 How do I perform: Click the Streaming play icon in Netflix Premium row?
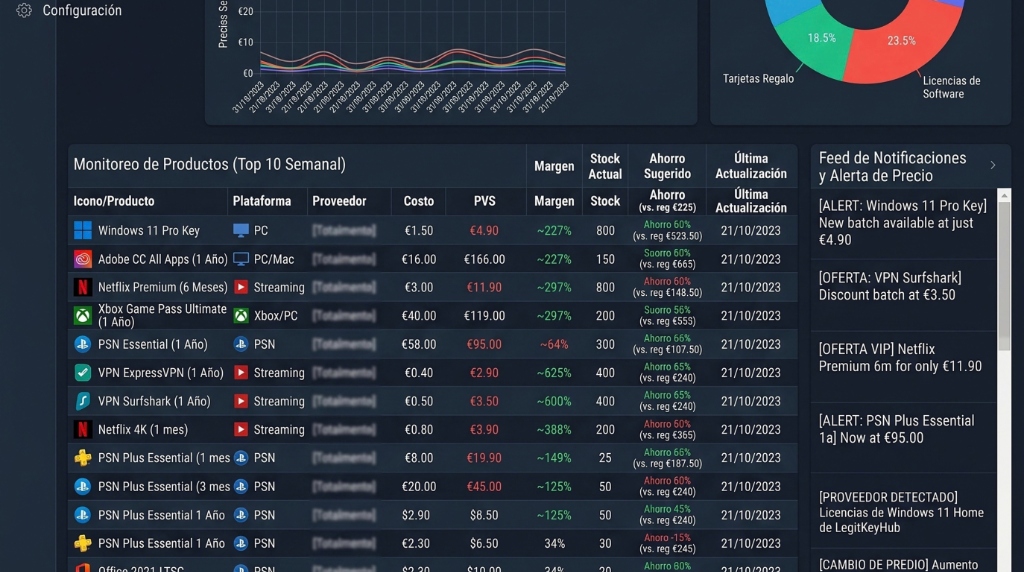click(241, 287)
